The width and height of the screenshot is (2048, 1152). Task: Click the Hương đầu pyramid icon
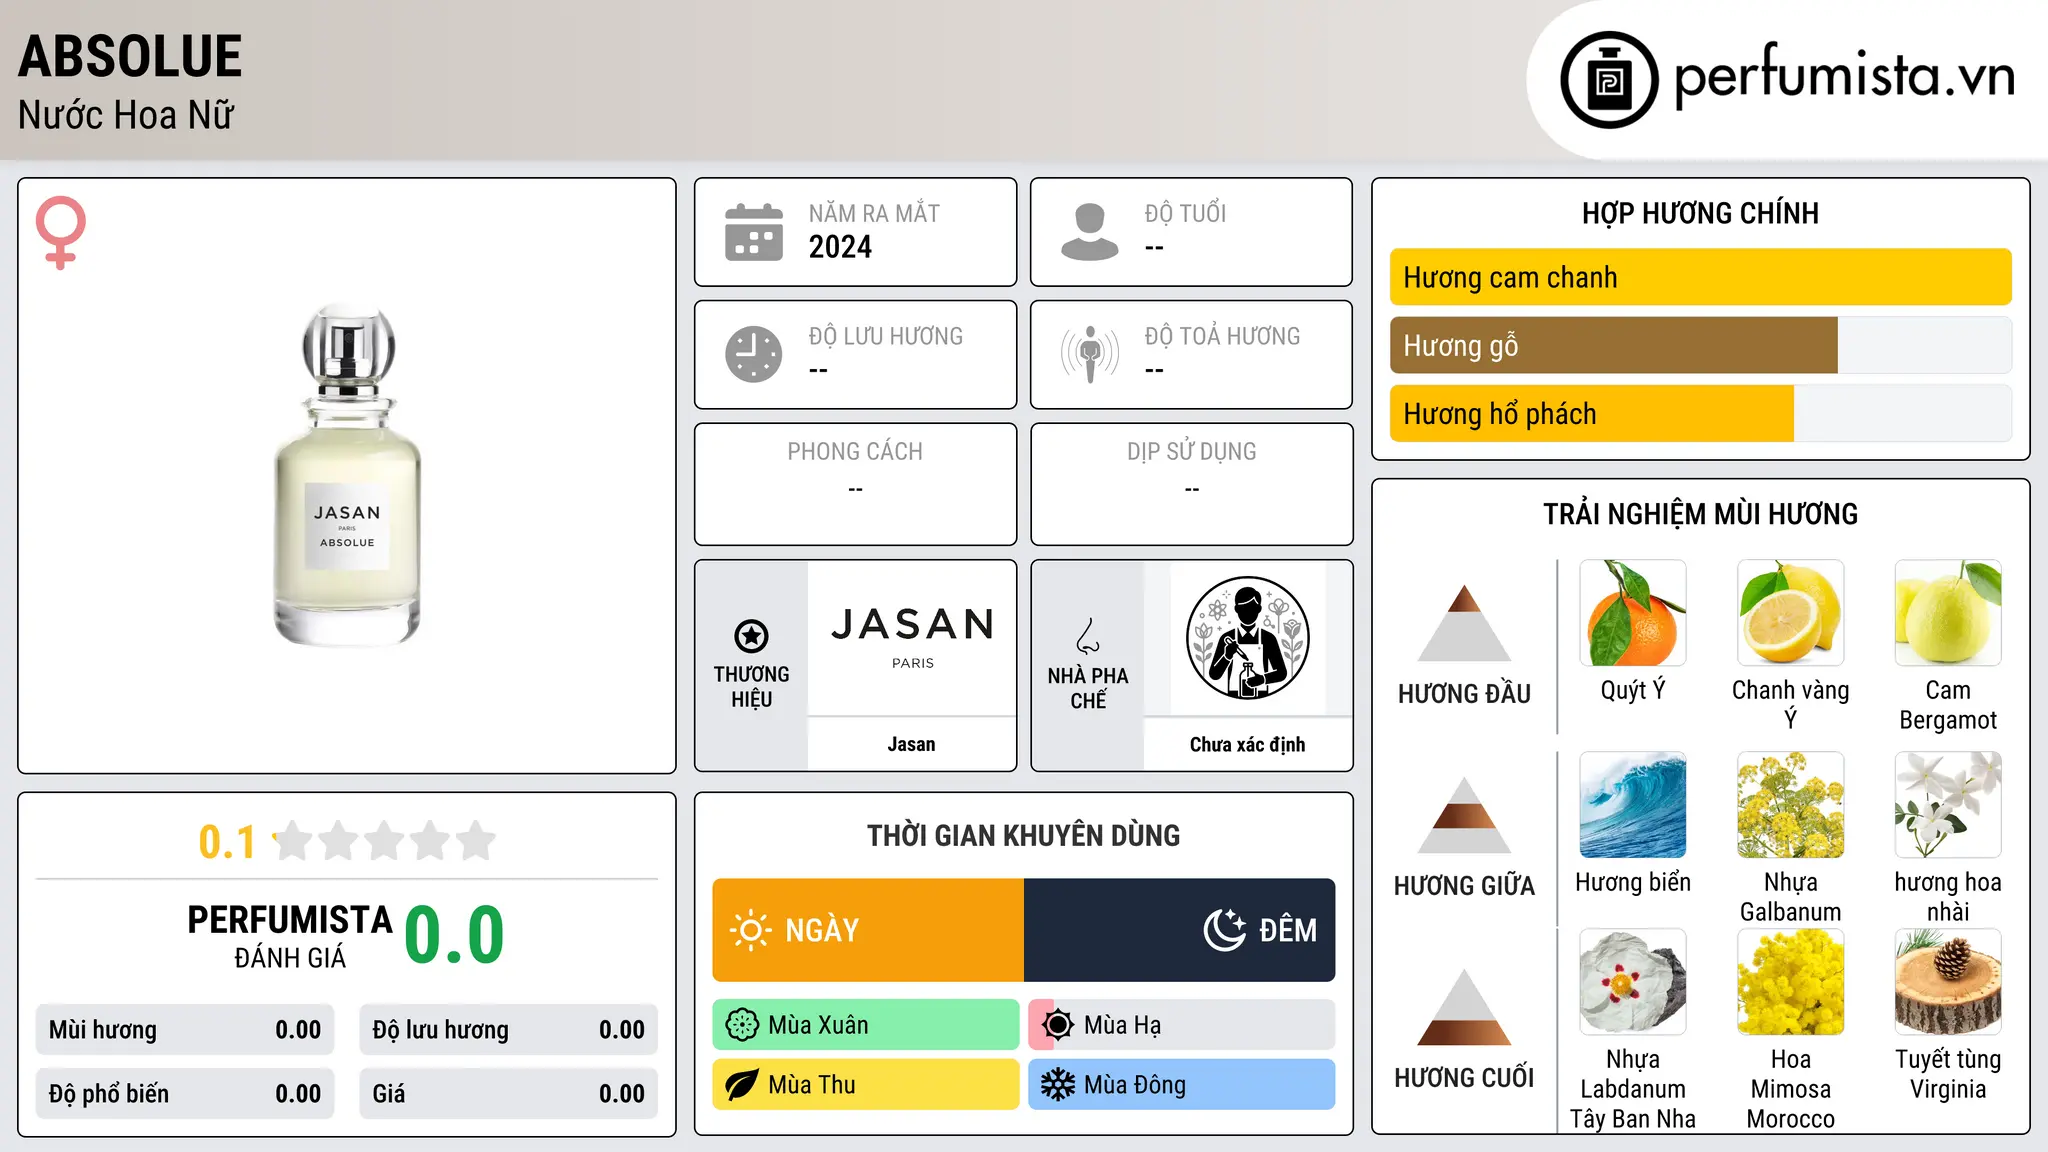(x=1465, y=623)
